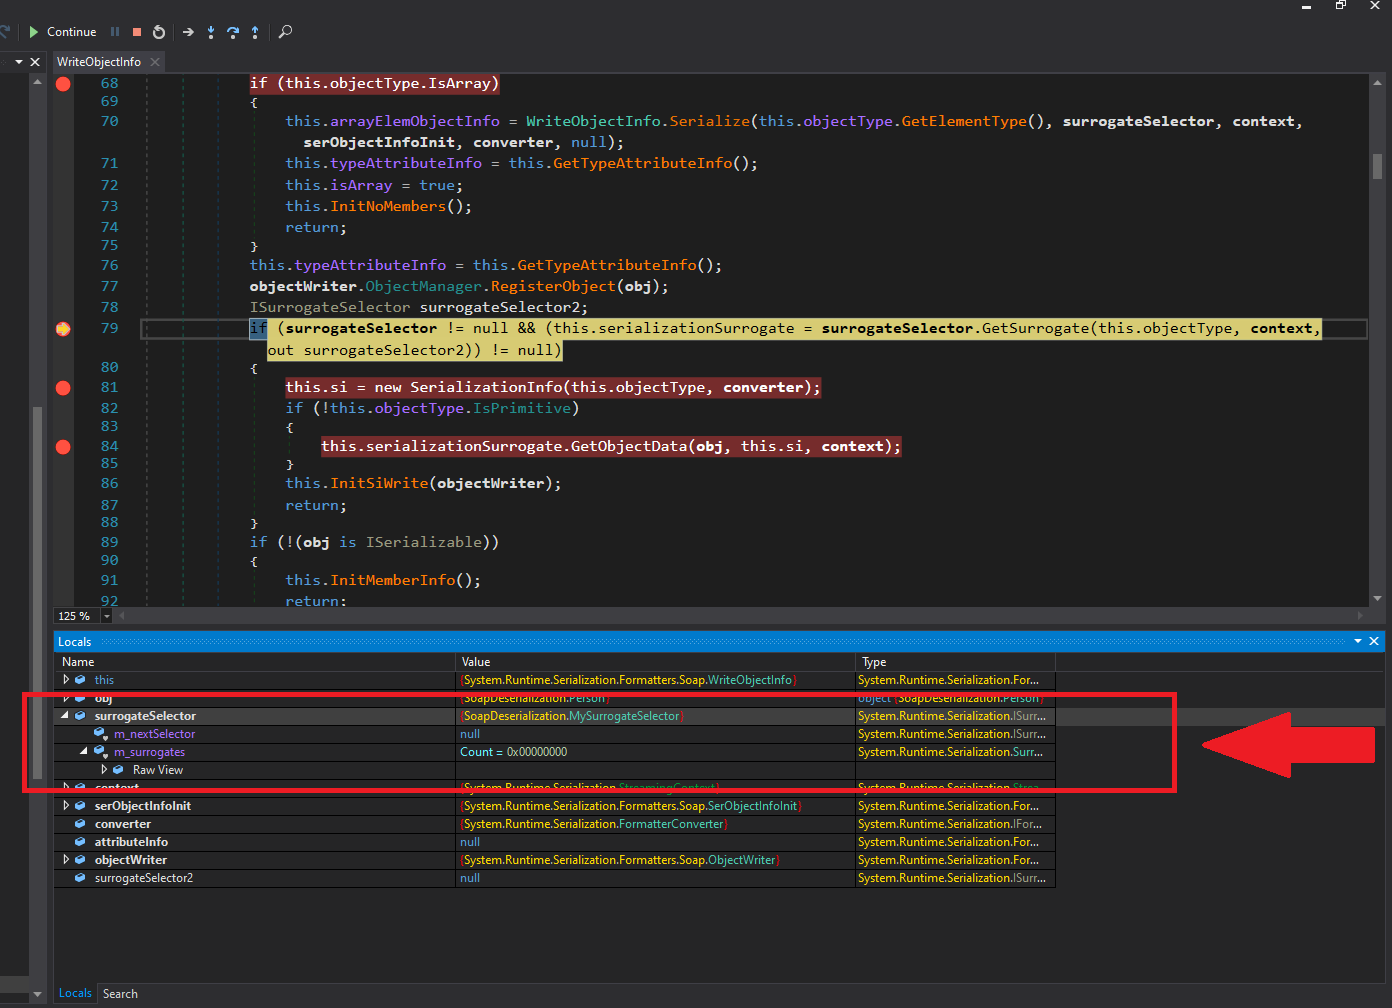Screen dimensions: 1392x1008
Task: Click the editor scroll-up arrow
Action: point(1377,83)
